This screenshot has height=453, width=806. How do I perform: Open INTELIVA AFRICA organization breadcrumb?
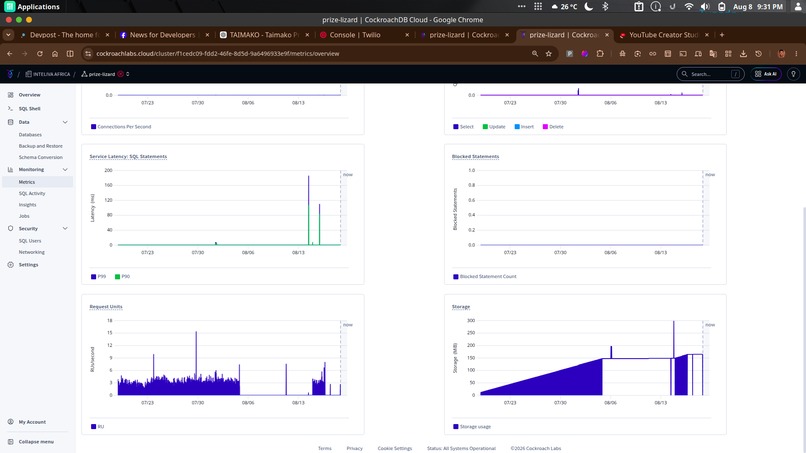48,74
